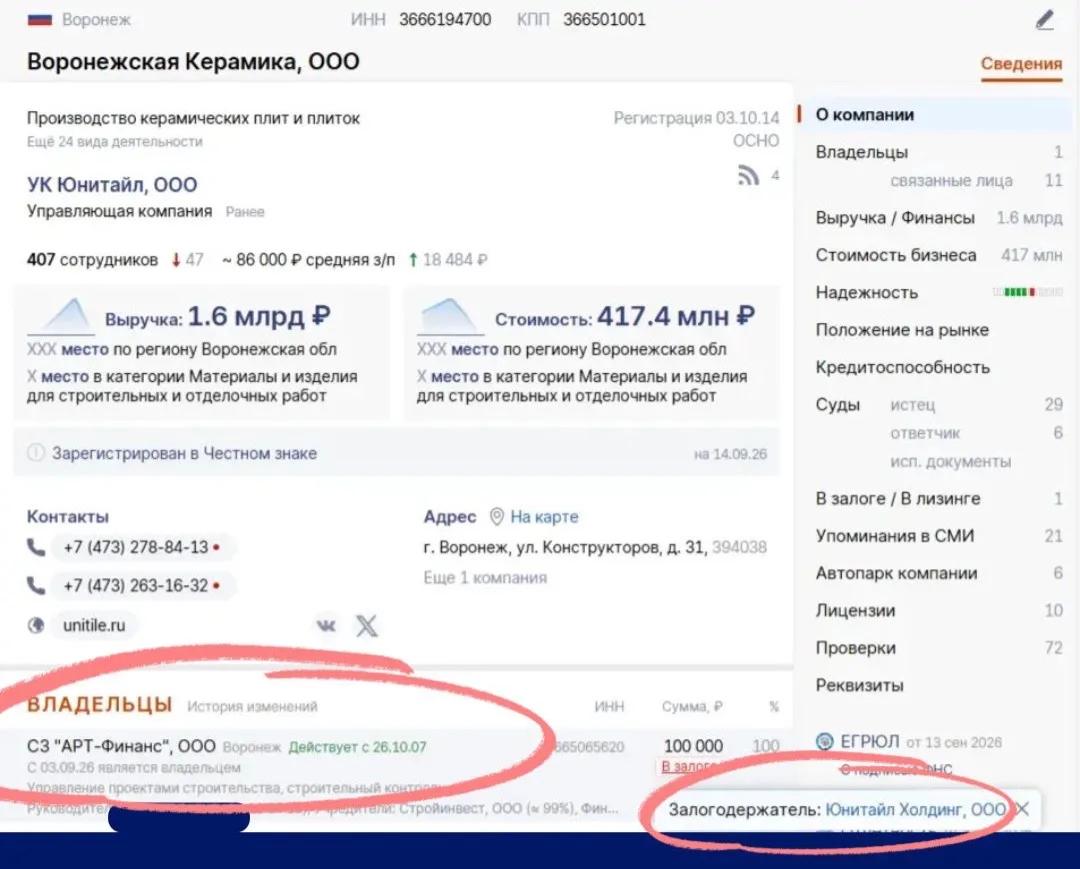Click 86 000 ₽ средняя з/п text
This screenshot has height=869, width=1080.
[309, 260]
